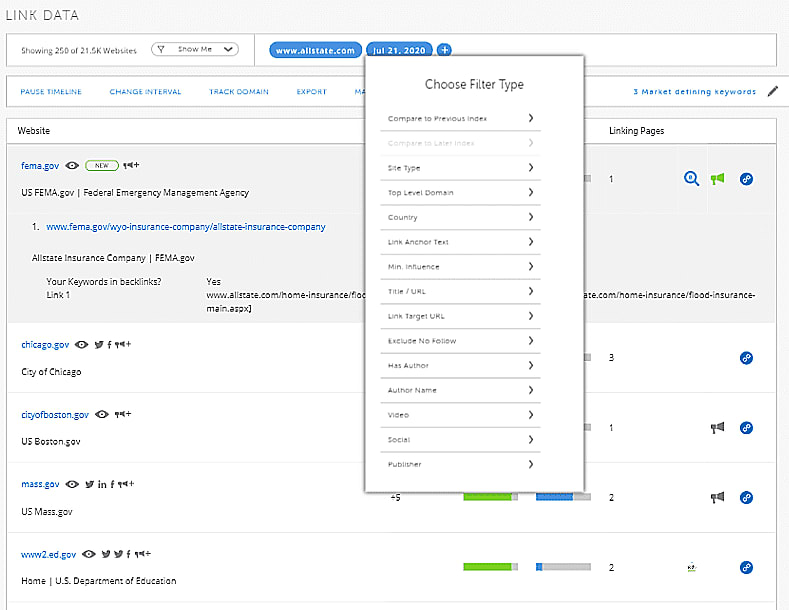
Task: Select Author Name filter option
Action: click(x=460, y=390)
